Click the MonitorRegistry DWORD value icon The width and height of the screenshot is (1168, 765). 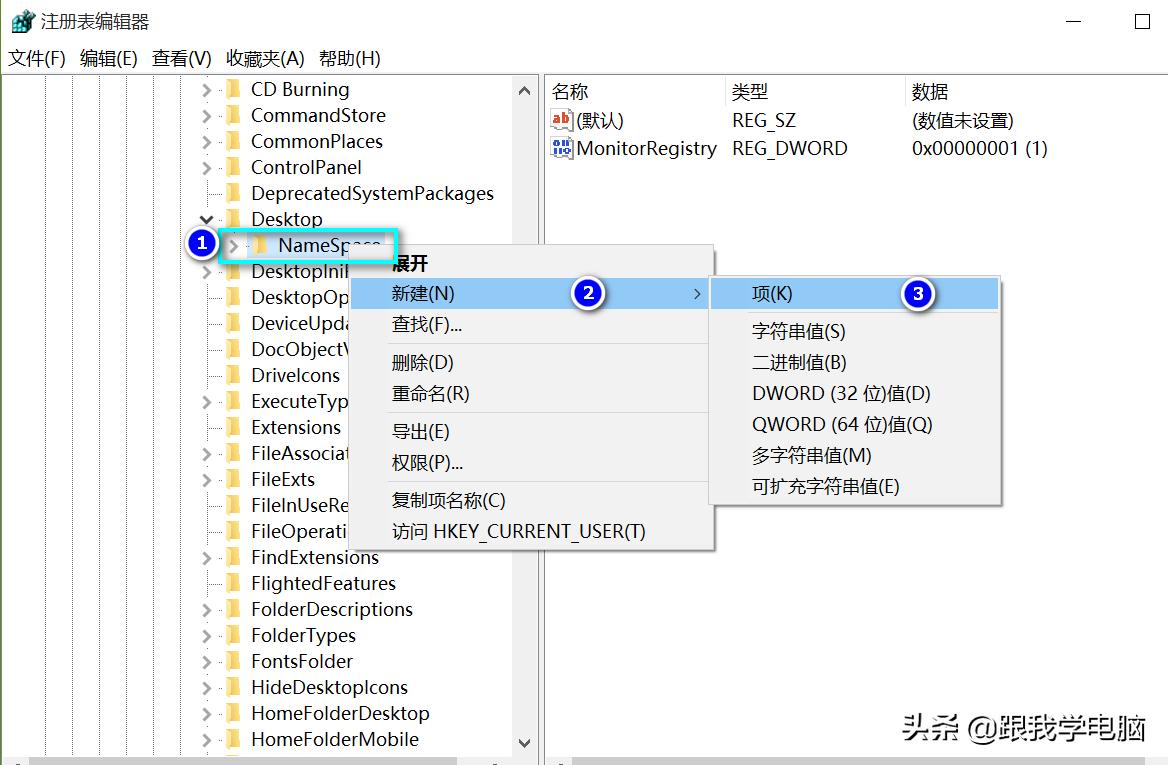pyautogui.click(x=561, y=148)
